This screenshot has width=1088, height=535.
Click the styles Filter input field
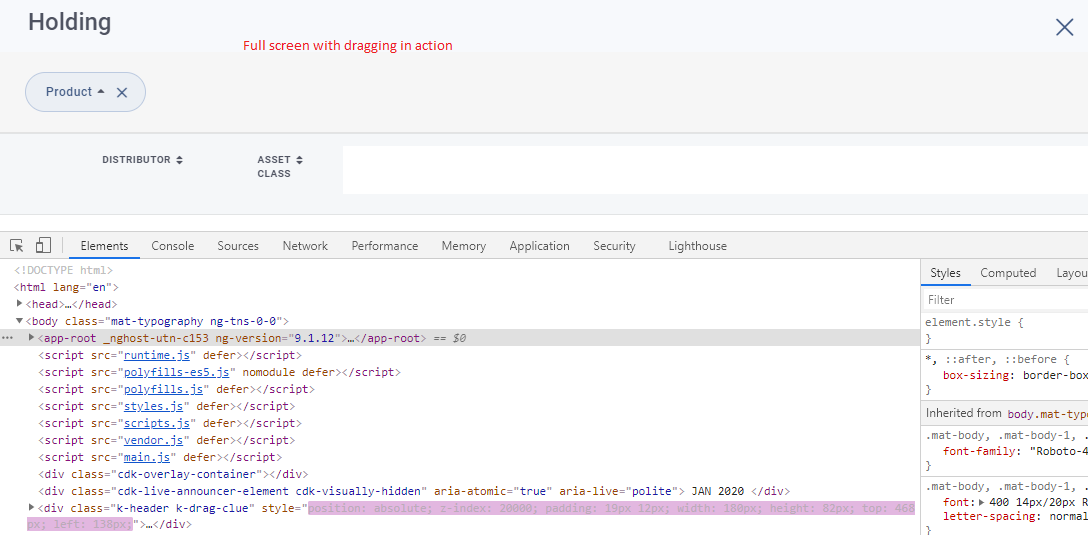pyautogui.click(x=1000, y=300)
